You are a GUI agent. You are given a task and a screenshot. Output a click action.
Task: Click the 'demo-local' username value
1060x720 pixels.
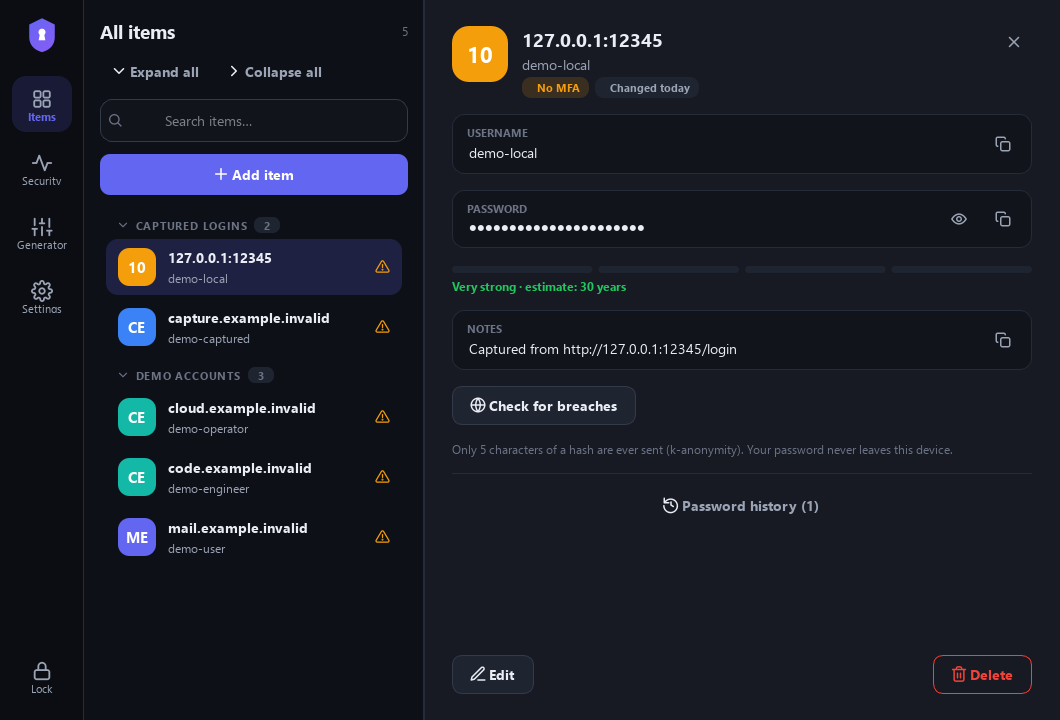pos(503,153)
